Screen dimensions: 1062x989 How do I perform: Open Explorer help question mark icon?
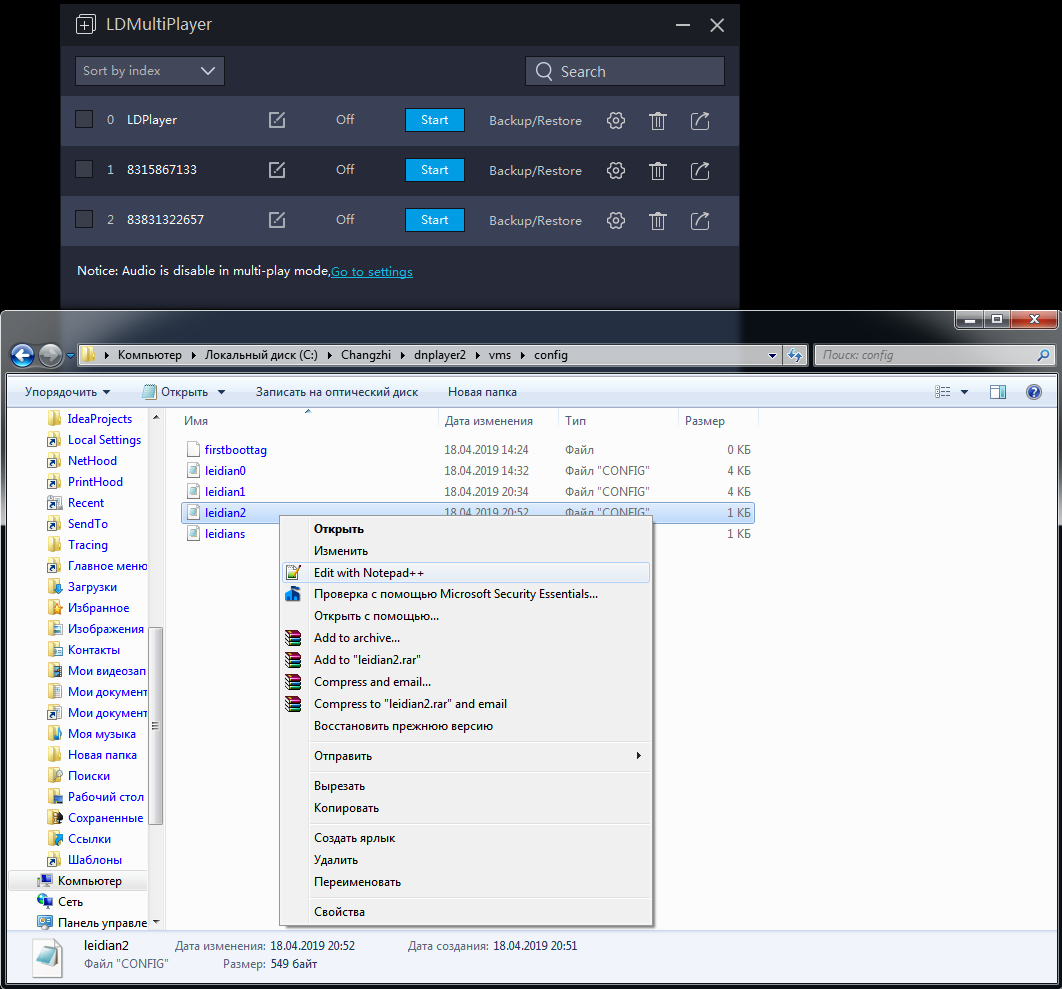tap(1034, 392)
